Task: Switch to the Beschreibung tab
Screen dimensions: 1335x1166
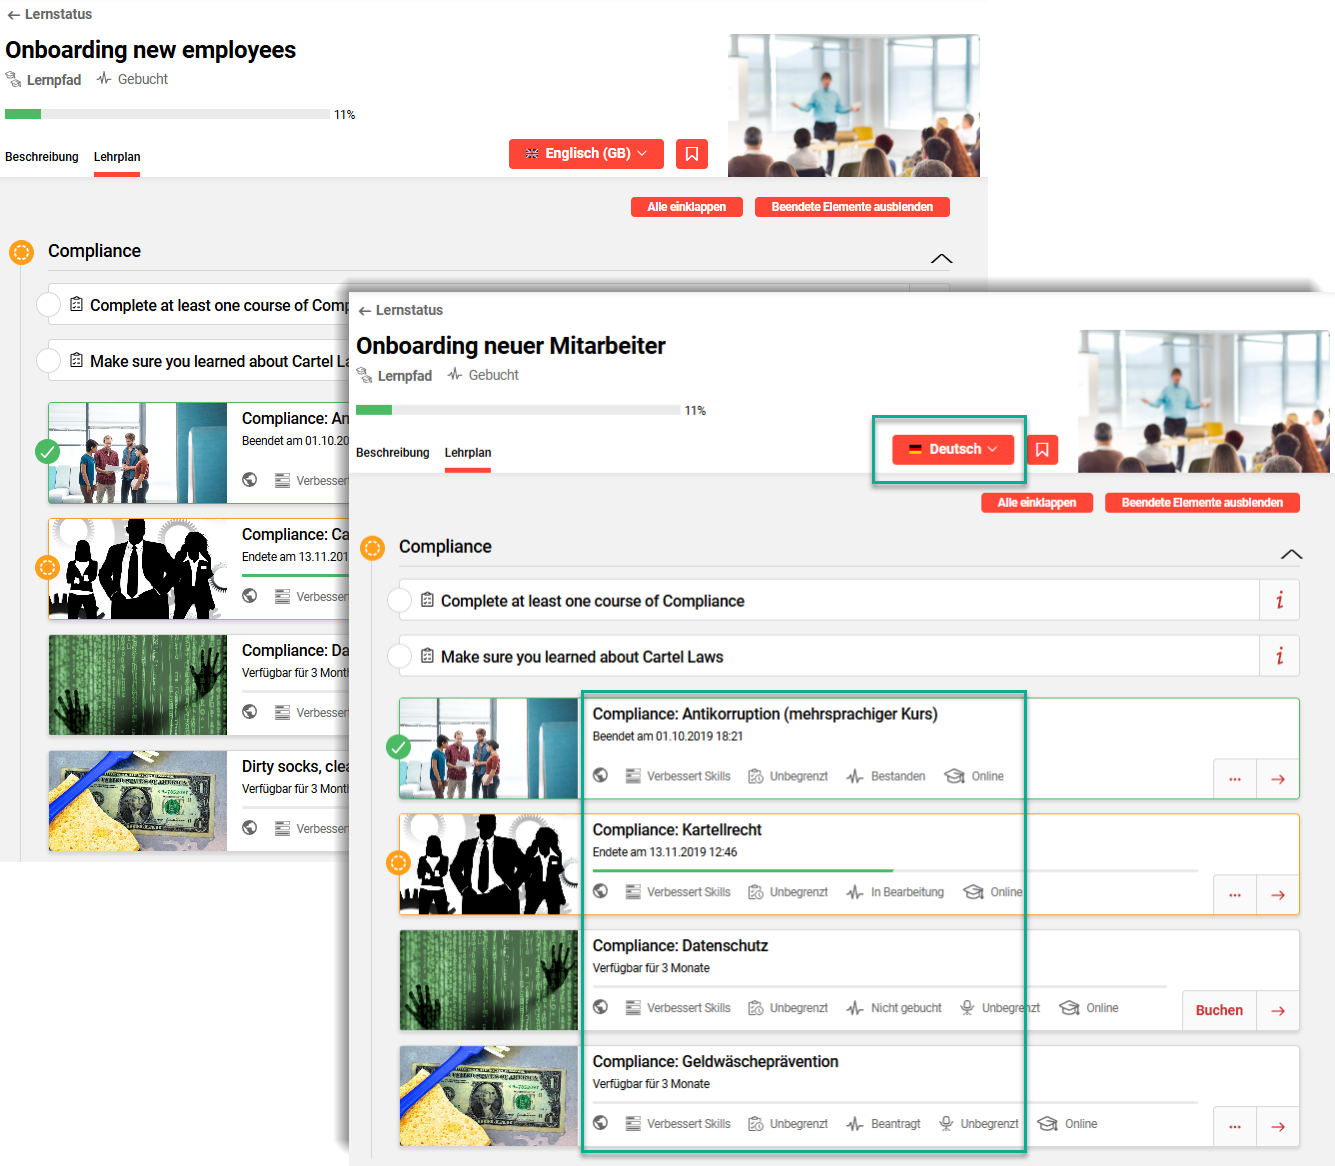Action: coord(392,452)
